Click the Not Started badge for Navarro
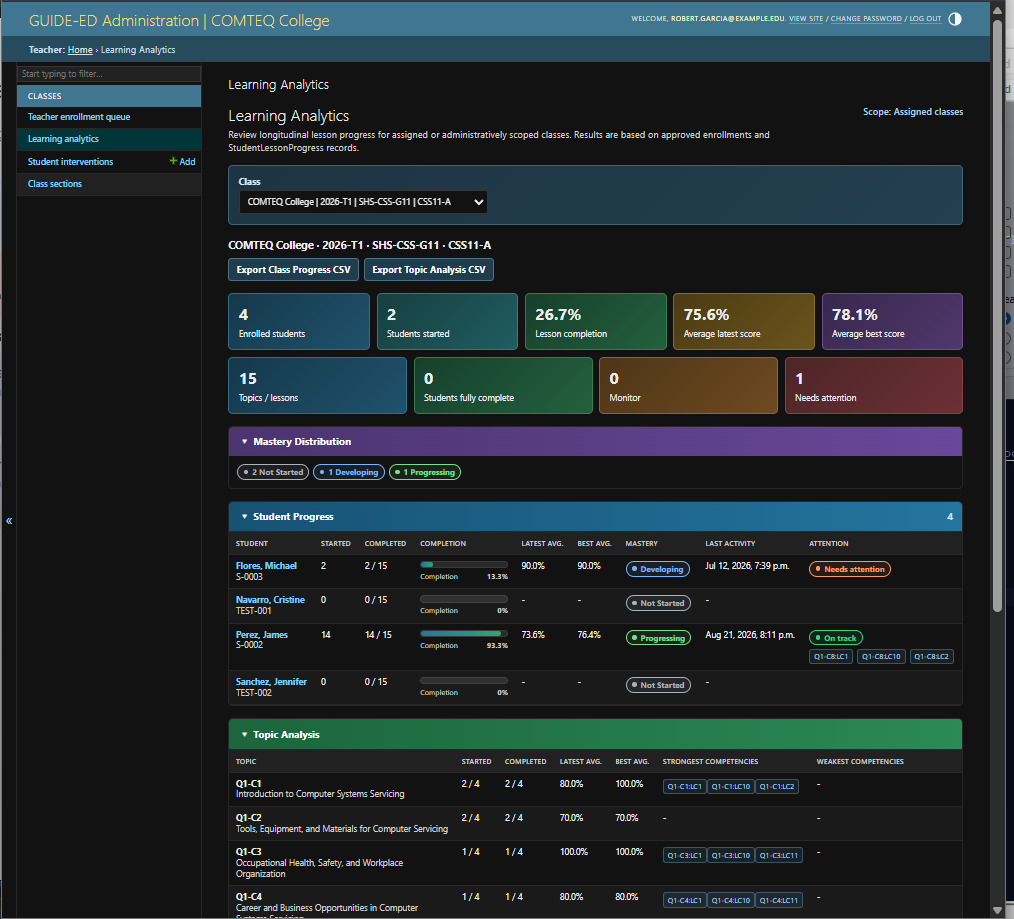1014x919 pixels. point(658,603)
